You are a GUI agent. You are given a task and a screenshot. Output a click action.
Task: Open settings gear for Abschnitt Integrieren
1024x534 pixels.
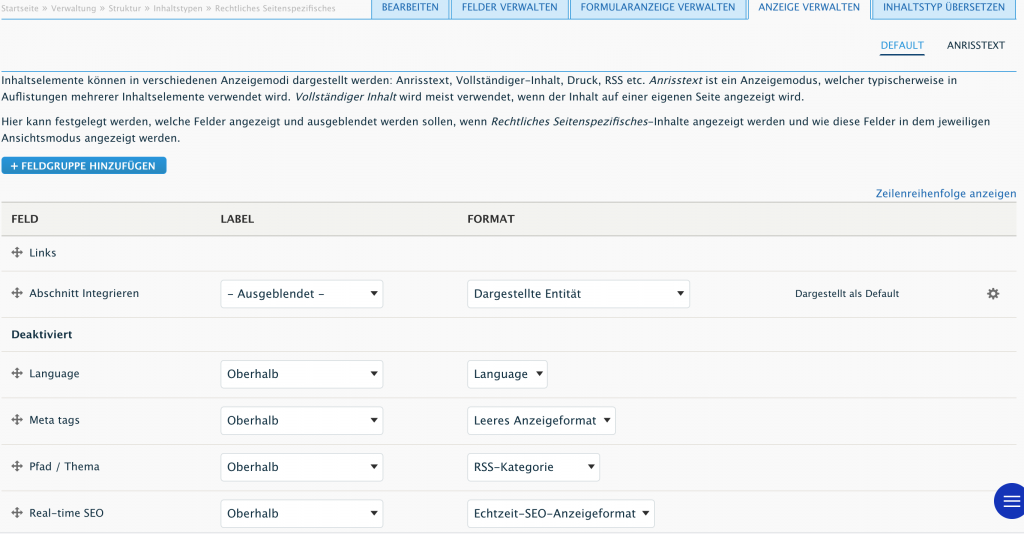992,294
